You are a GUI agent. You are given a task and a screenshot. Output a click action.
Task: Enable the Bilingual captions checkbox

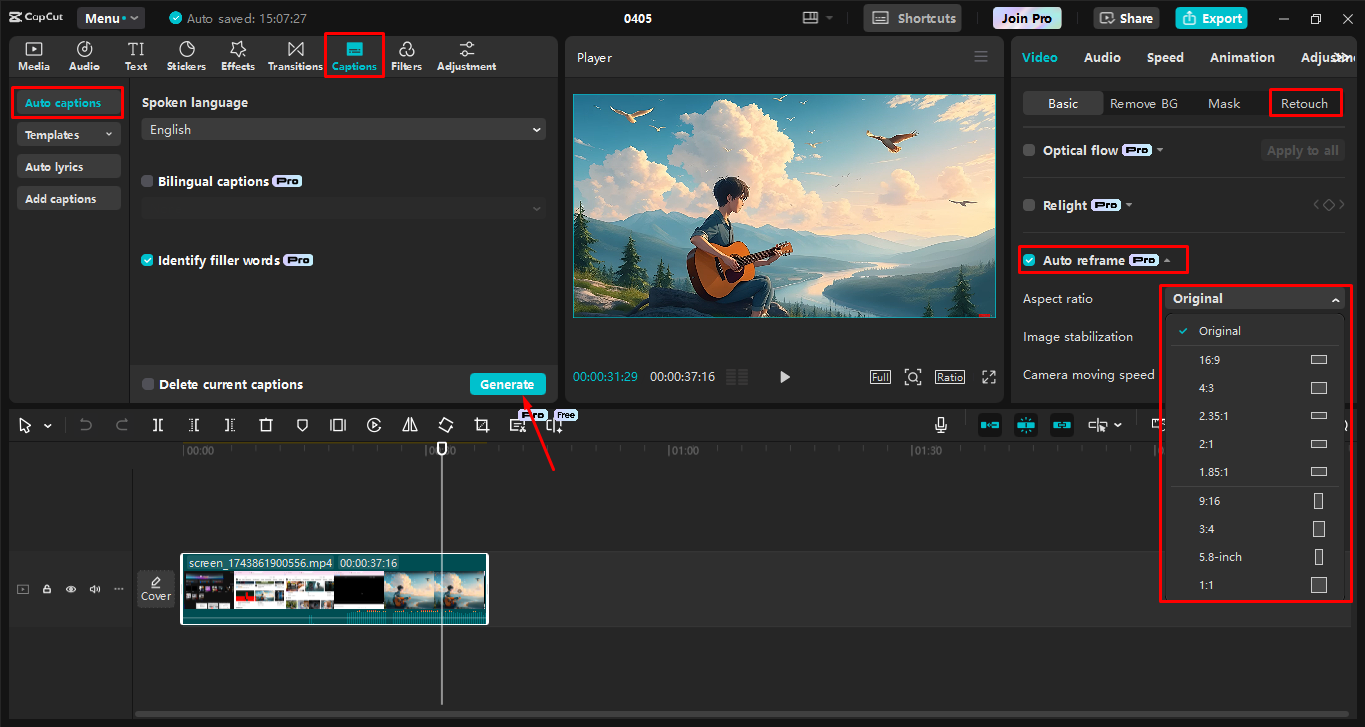[x=148, y=182]
